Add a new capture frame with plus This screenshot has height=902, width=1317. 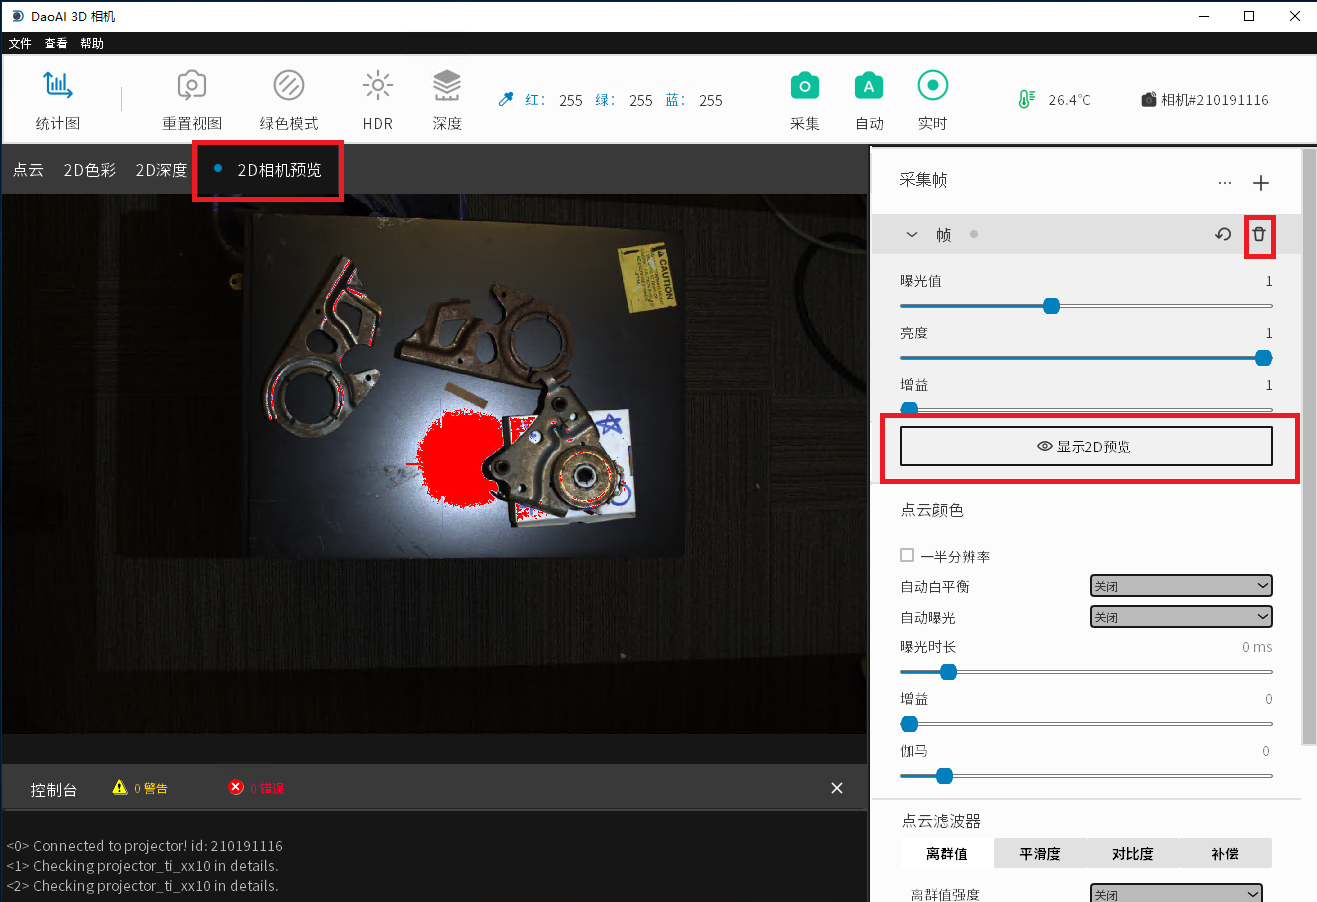(1261, 183)
